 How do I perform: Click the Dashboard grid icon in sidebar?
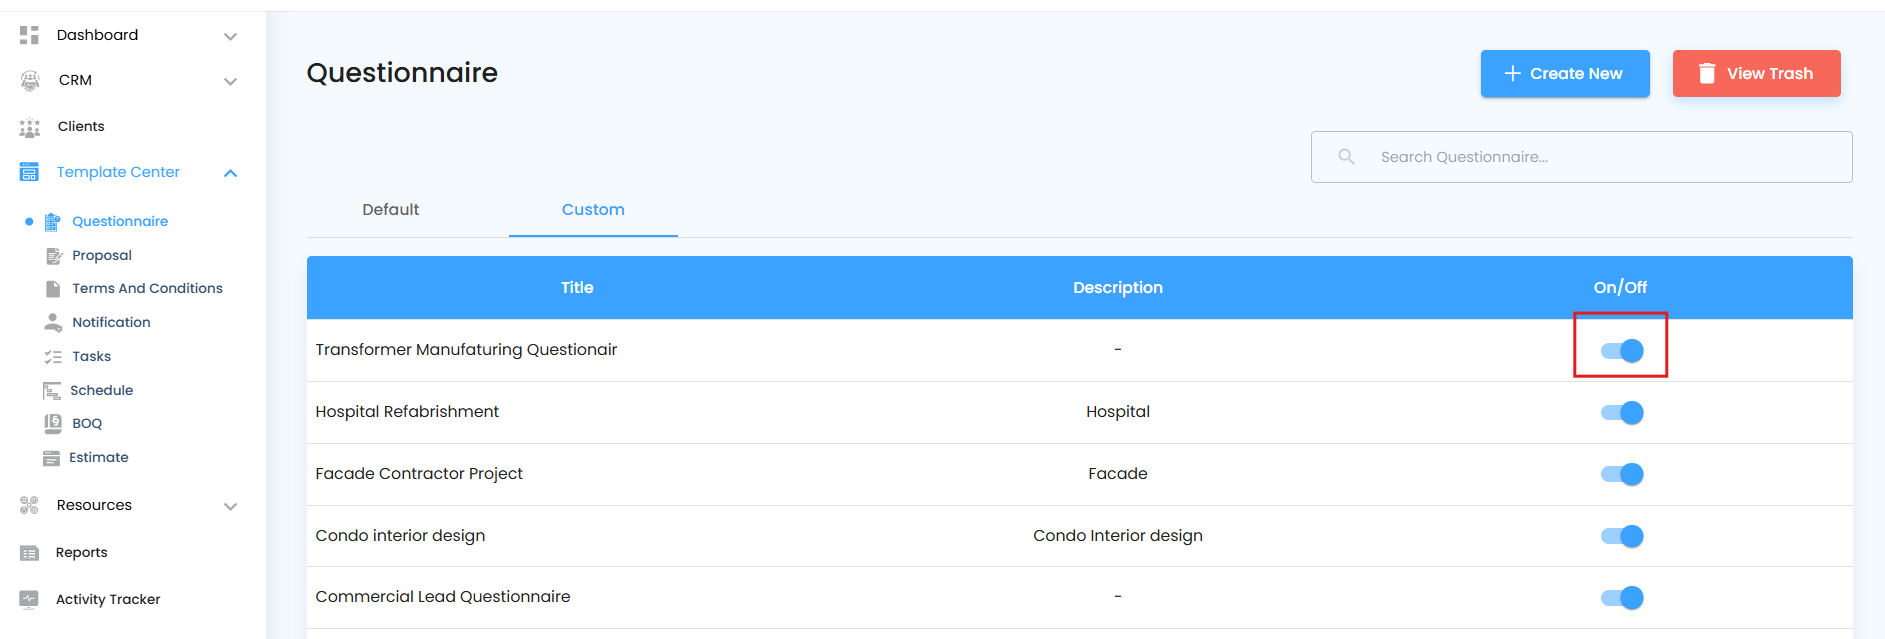[29, 35]
